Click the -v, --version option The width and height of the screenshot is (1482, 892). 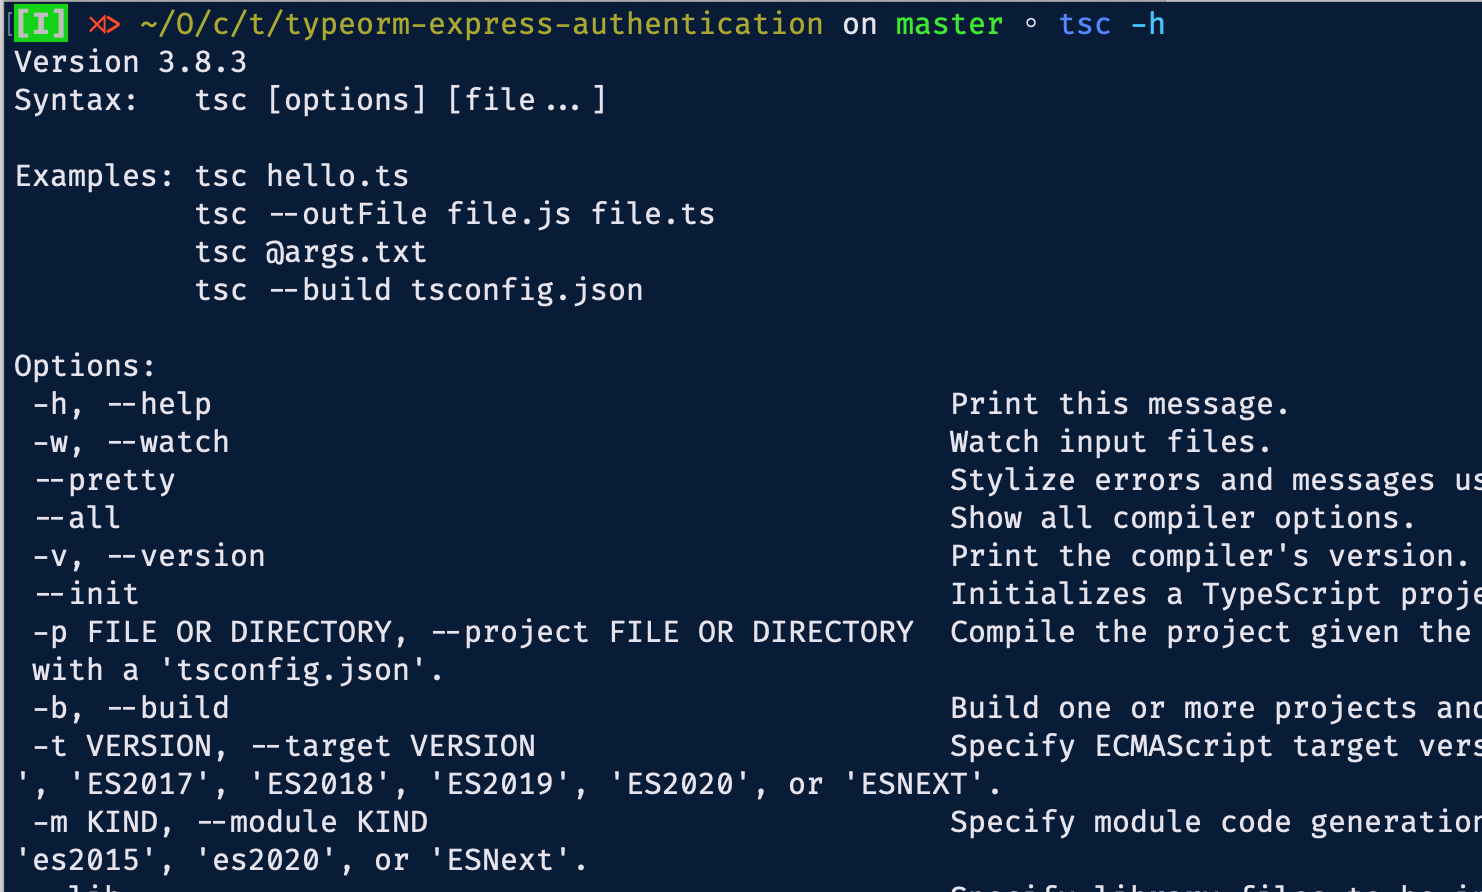click(149, 556)
